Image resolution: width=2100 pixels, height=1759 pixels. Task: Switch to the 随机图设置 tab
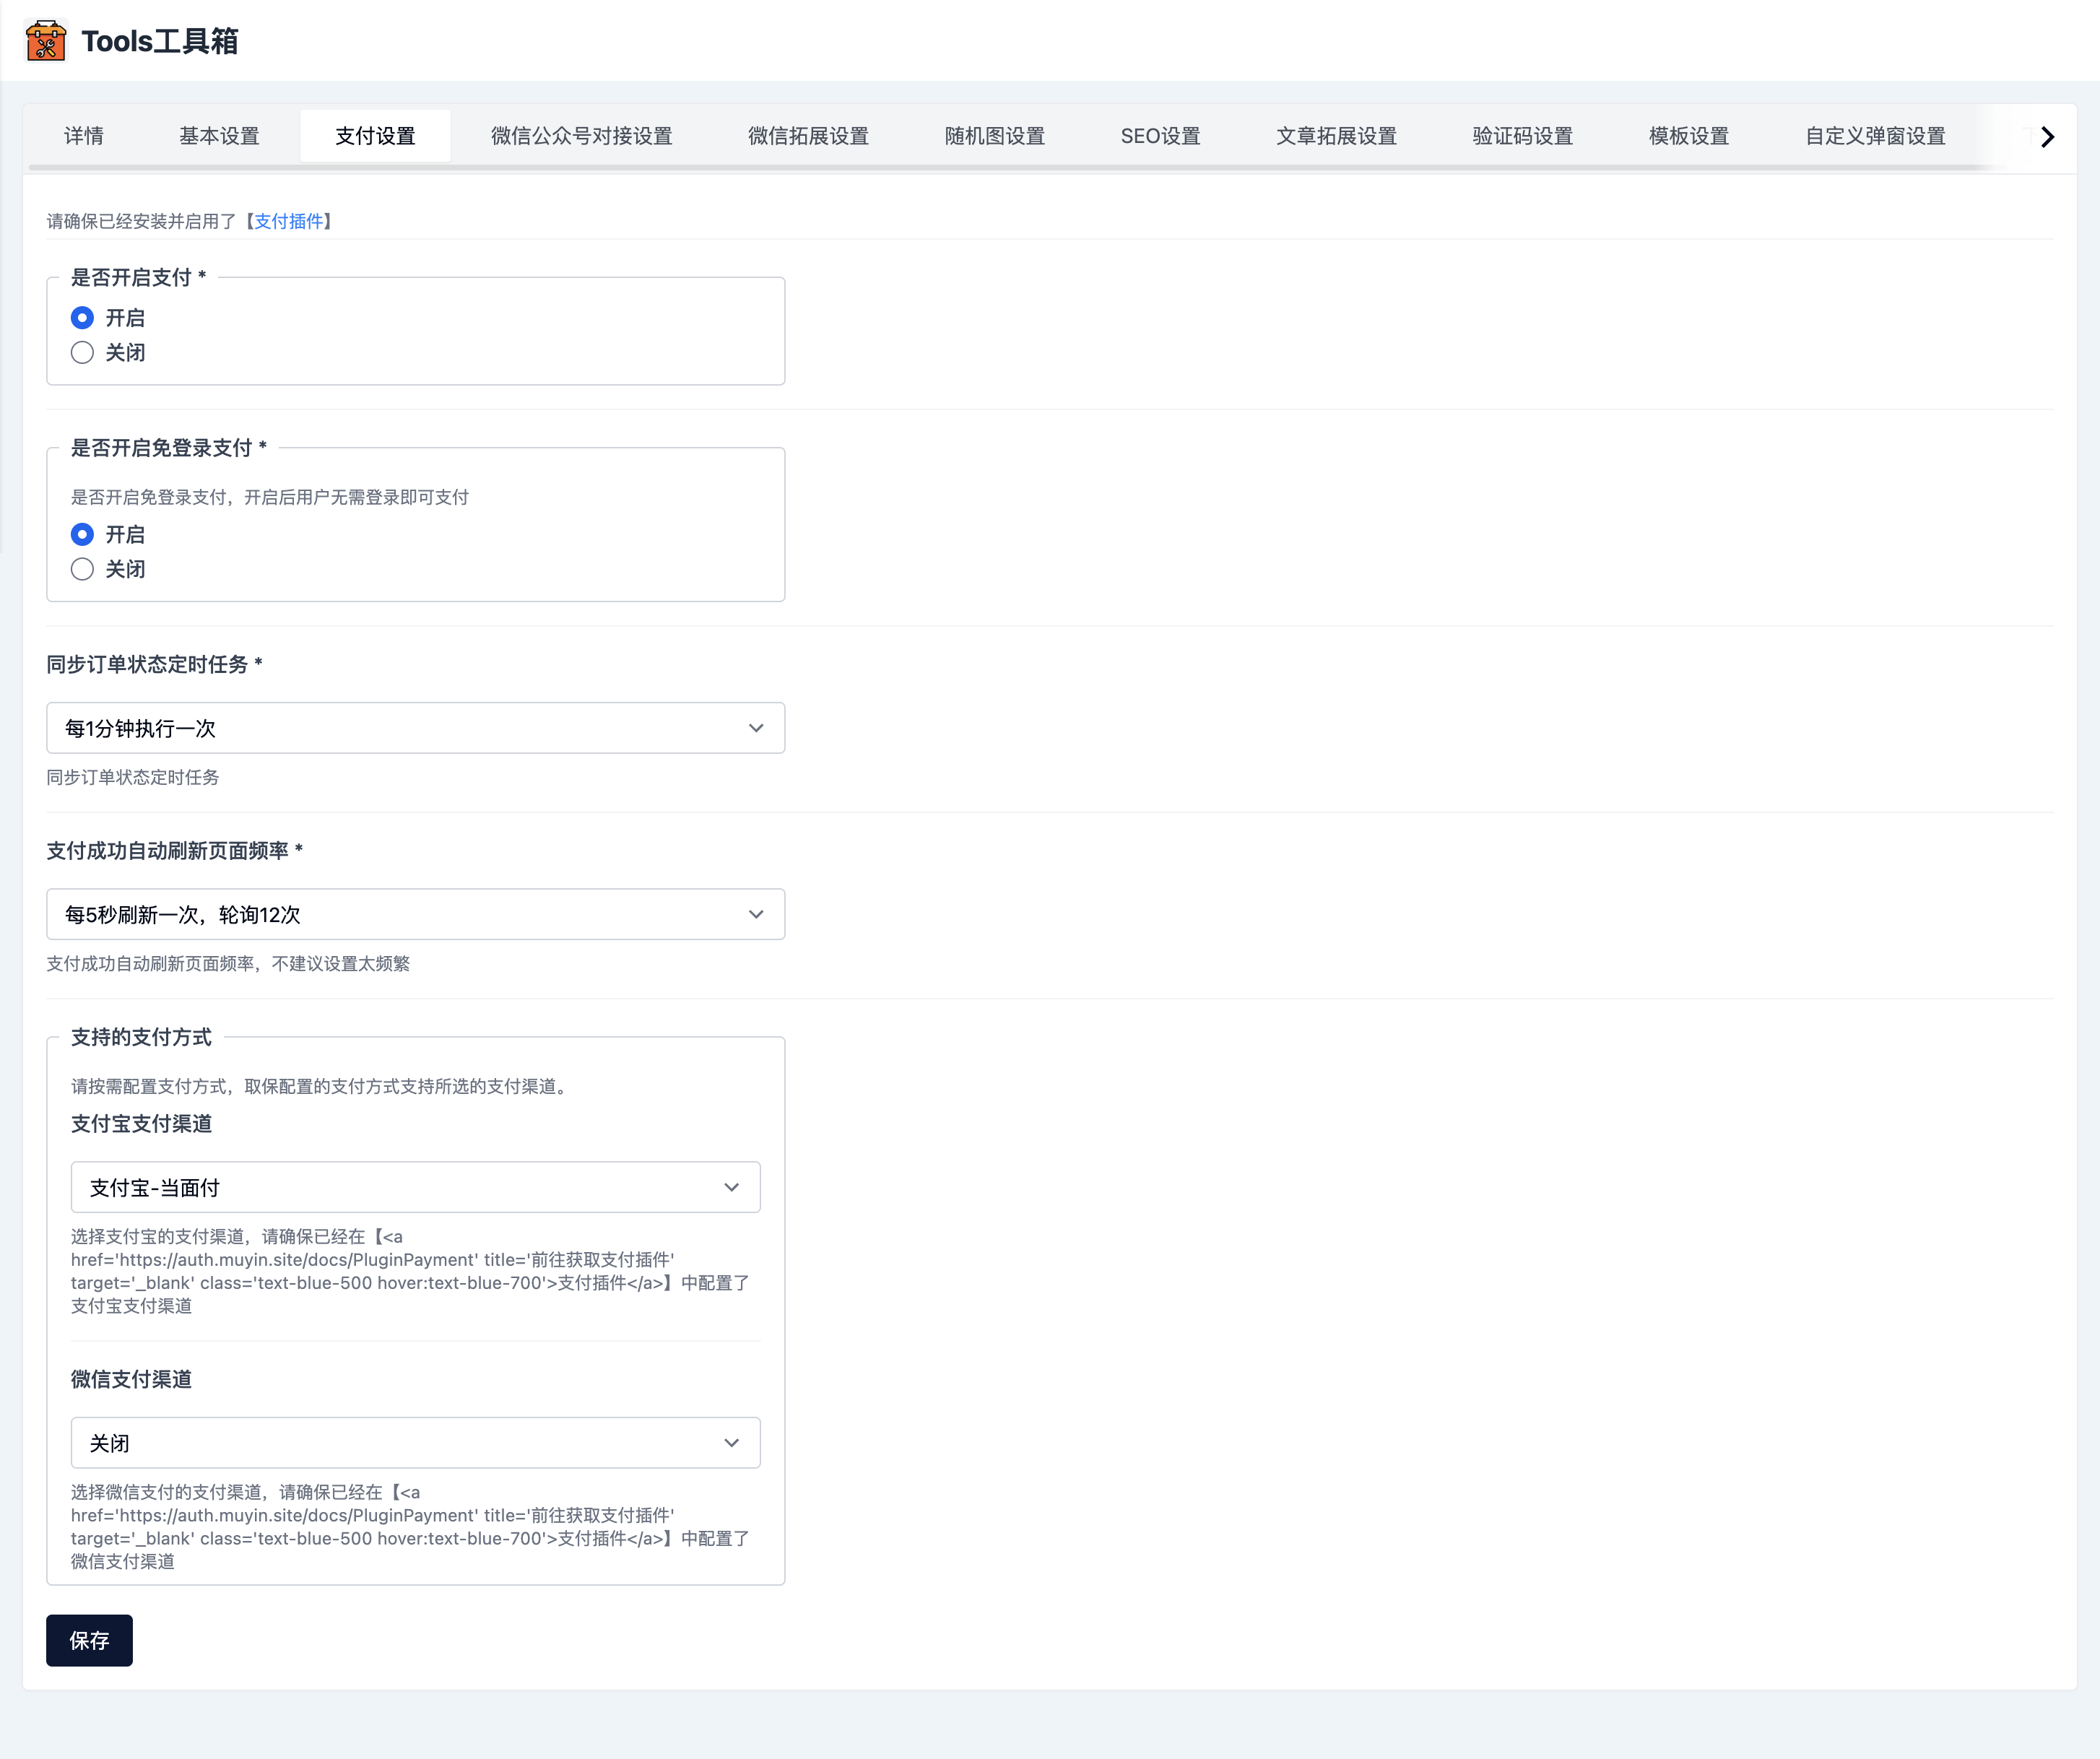tap(994, 136)
